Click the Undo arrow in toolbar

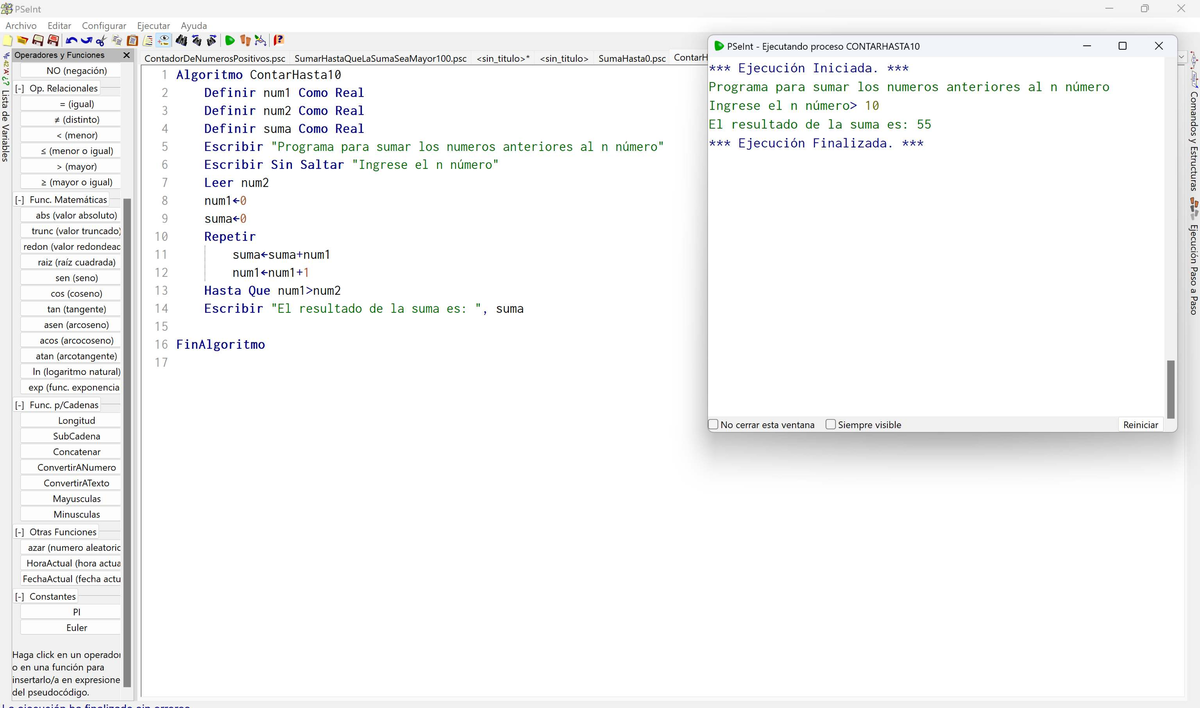coord(70,41)
